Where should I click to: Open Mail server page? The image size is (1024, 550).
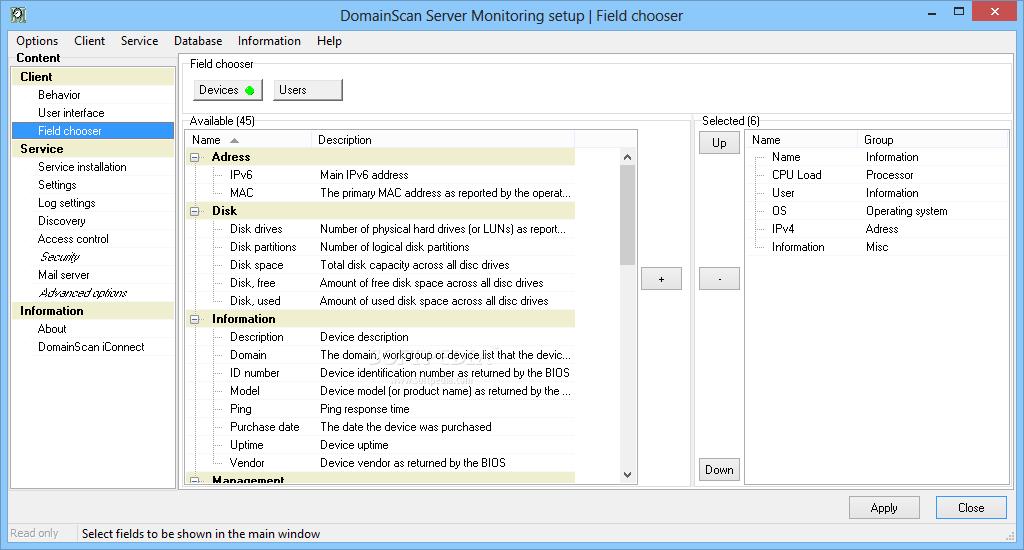coord(63,275)
